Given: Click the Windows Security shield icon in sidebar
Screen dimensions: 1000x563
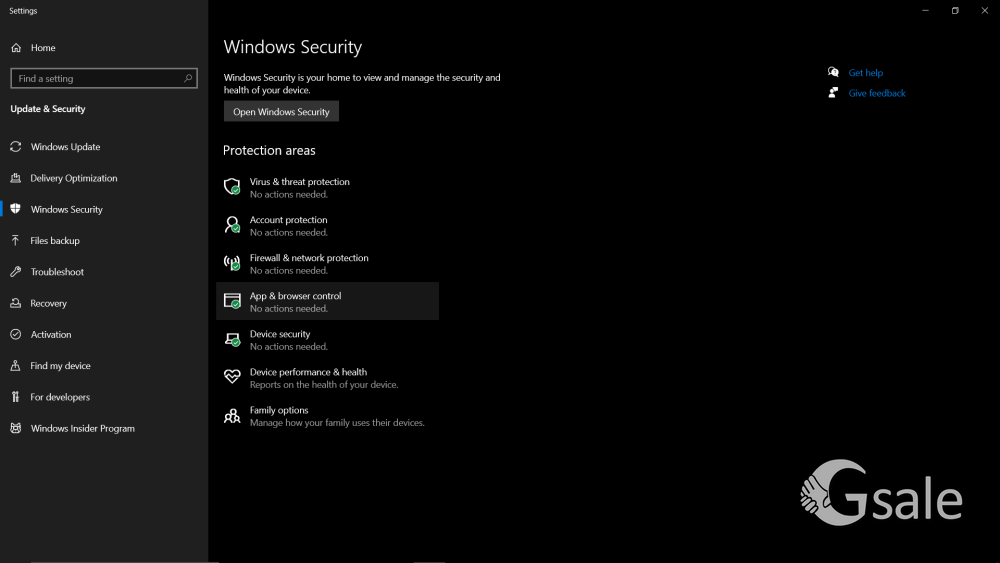Looking at the screenshot, I should (16, 209).
